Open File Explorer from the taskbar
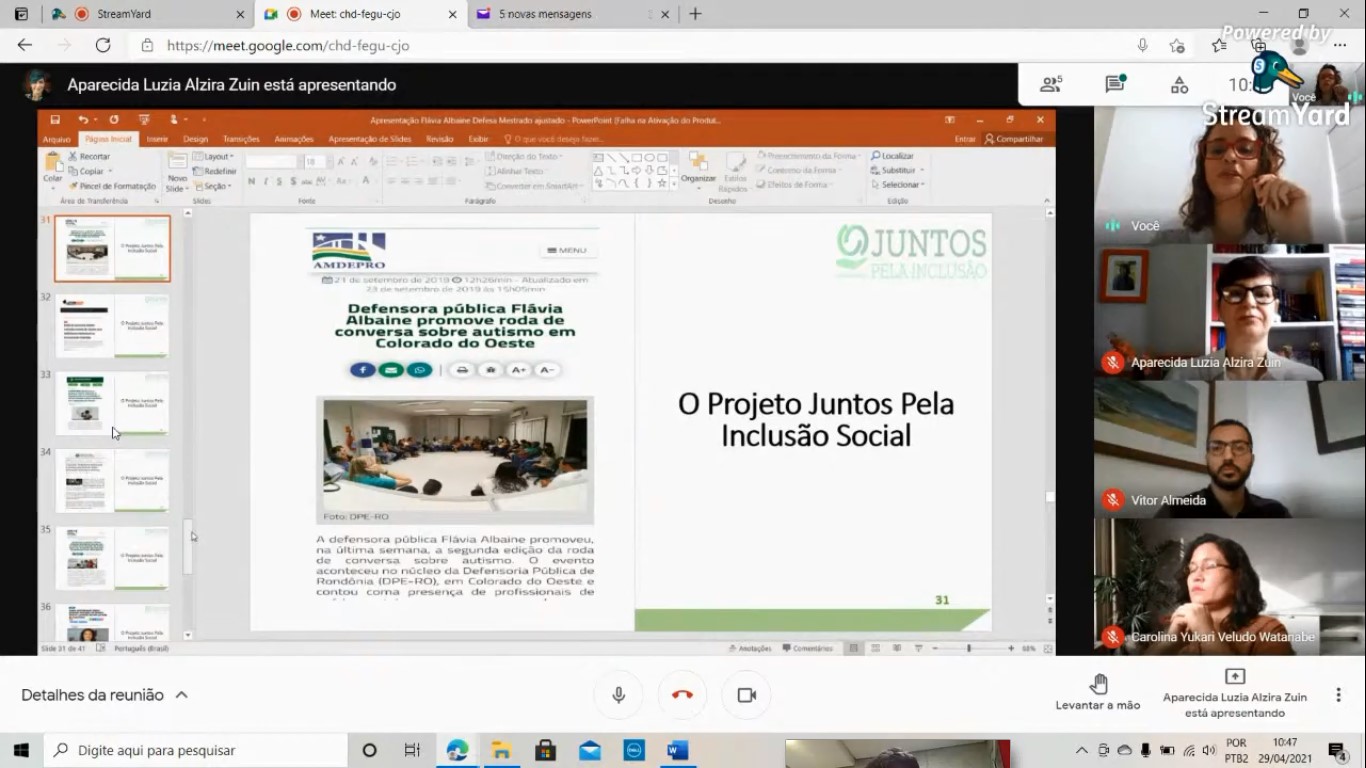 click(501, 750)
